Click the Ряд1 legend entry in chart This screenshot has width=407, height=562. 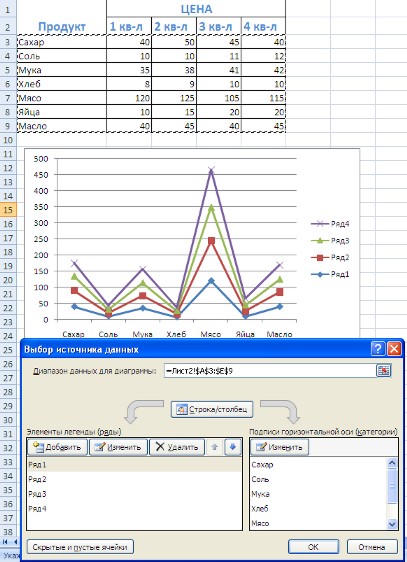330,274
